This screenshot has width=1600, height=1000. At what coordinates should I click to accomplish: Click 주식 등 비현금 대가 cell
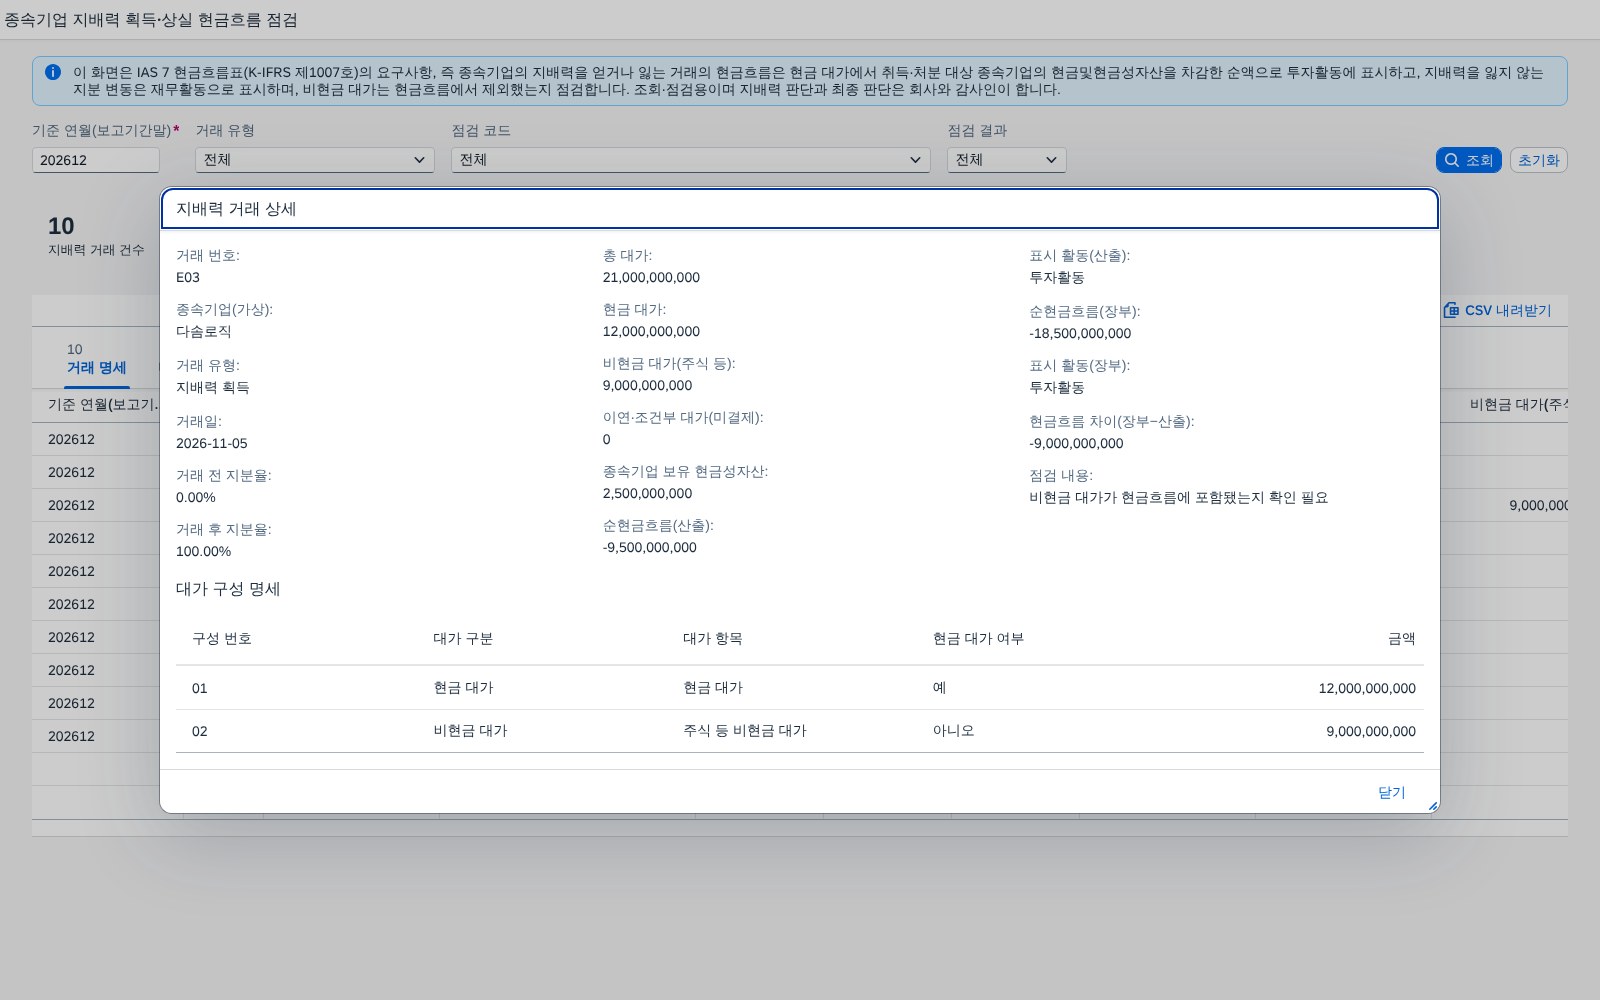[745, 731]
